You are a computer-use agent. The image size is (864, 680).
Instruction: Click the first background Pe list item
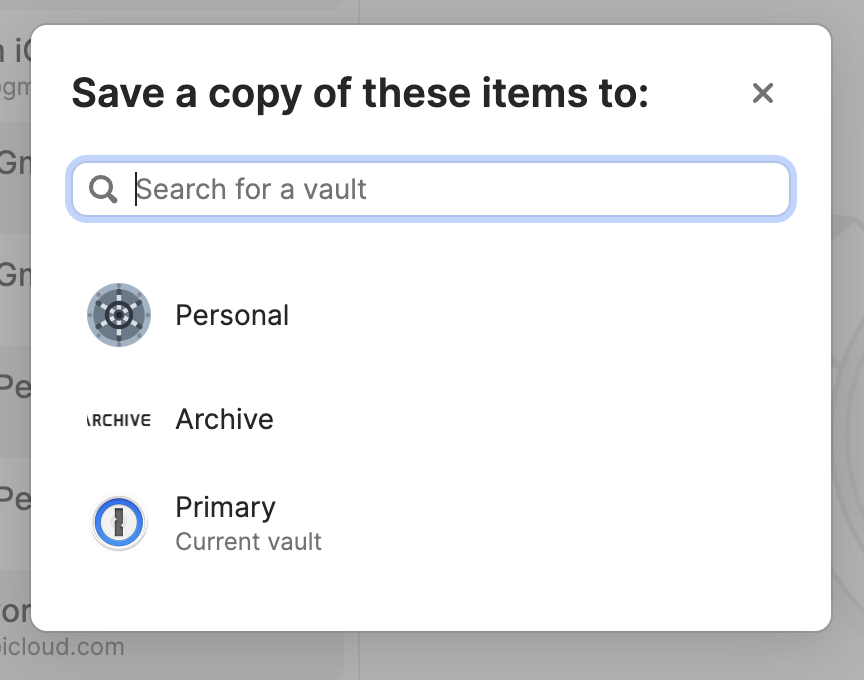coord(14,388)
